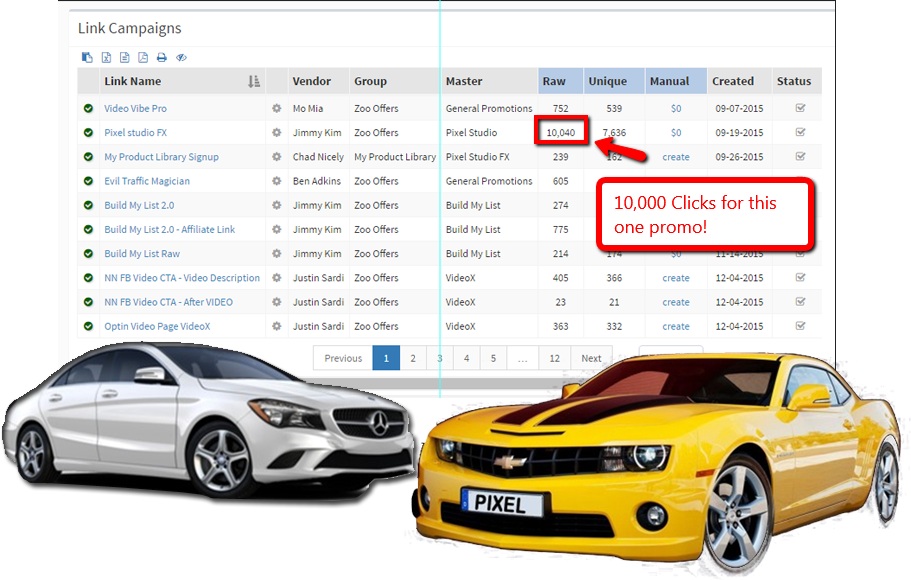Sort table by Raw column header
Image resolution: width=911 pixels, height=580 pixels.
(561, 81)
